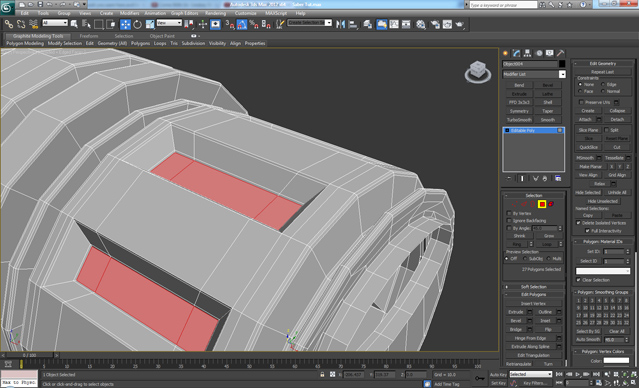
Task: Pick the Rectangular Selection Region tool
Action: click(98, 24)
